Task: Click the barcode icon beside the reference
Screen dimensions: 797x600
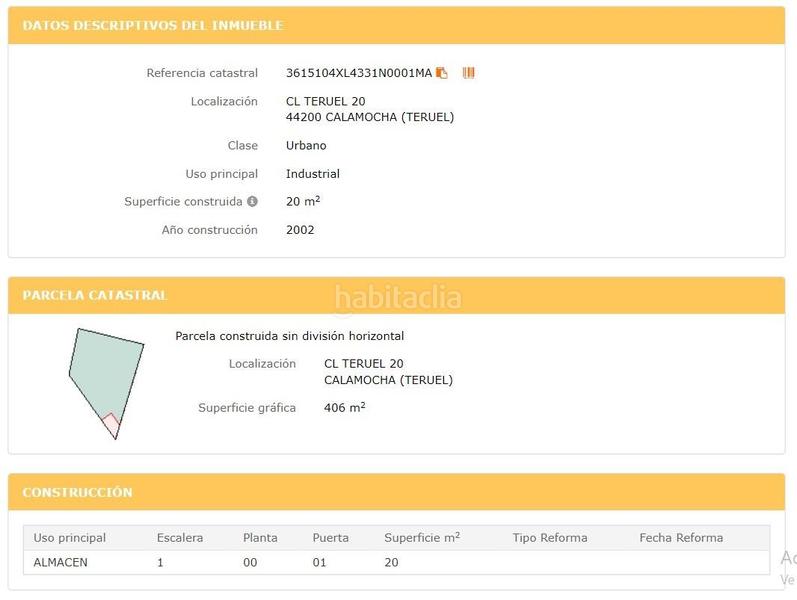Action: 468,73
